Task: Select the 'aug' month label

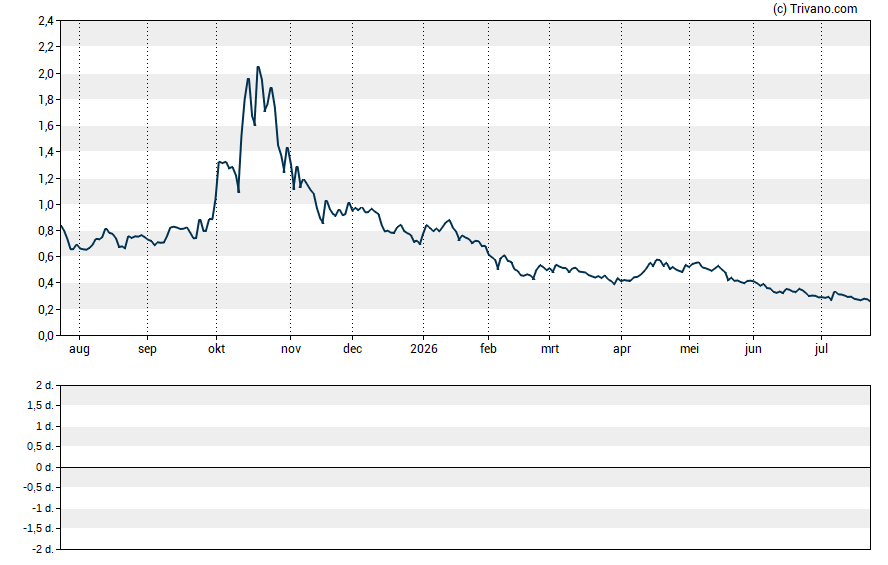Action: point(79,349)
